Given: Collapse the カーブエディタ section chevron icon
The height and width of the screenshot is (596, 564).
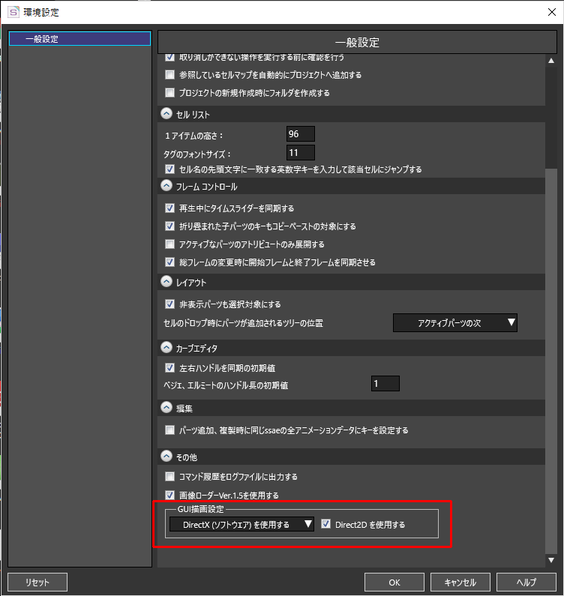Looking at the screenshot, I should [x=166, y=347].
